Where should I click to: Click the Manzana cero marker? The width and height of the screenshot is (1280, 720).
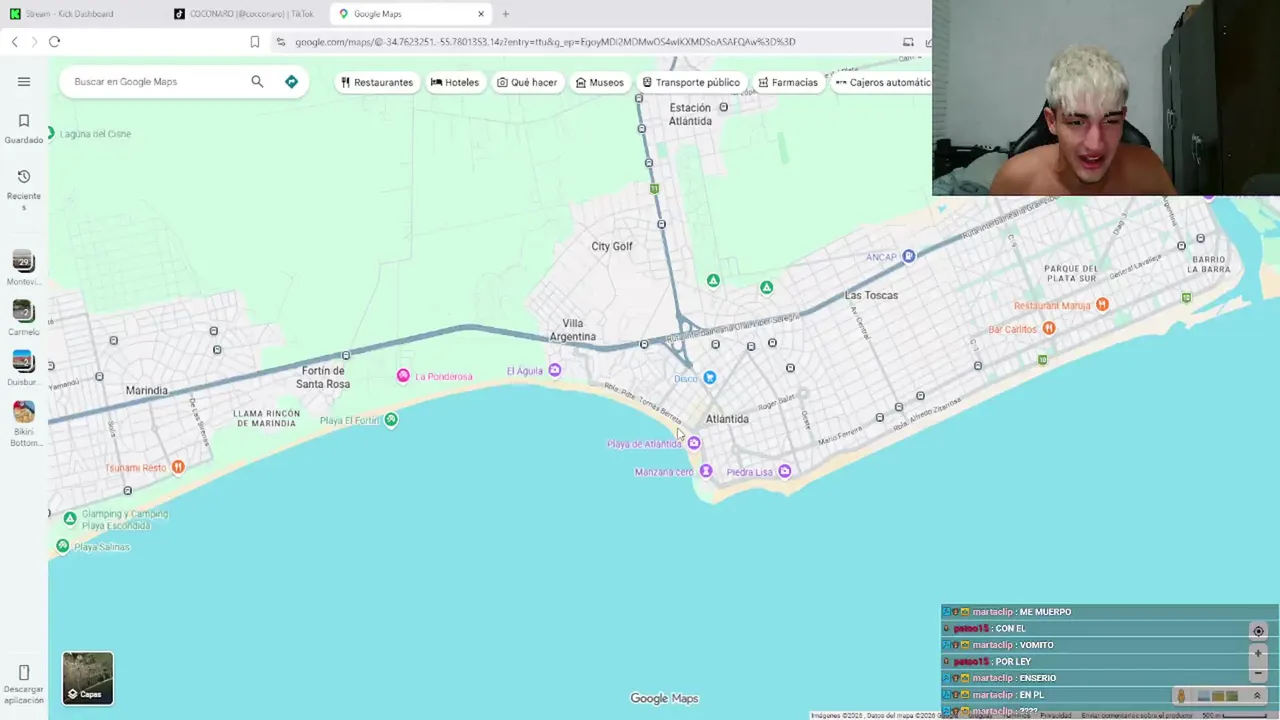click(706, 471)
